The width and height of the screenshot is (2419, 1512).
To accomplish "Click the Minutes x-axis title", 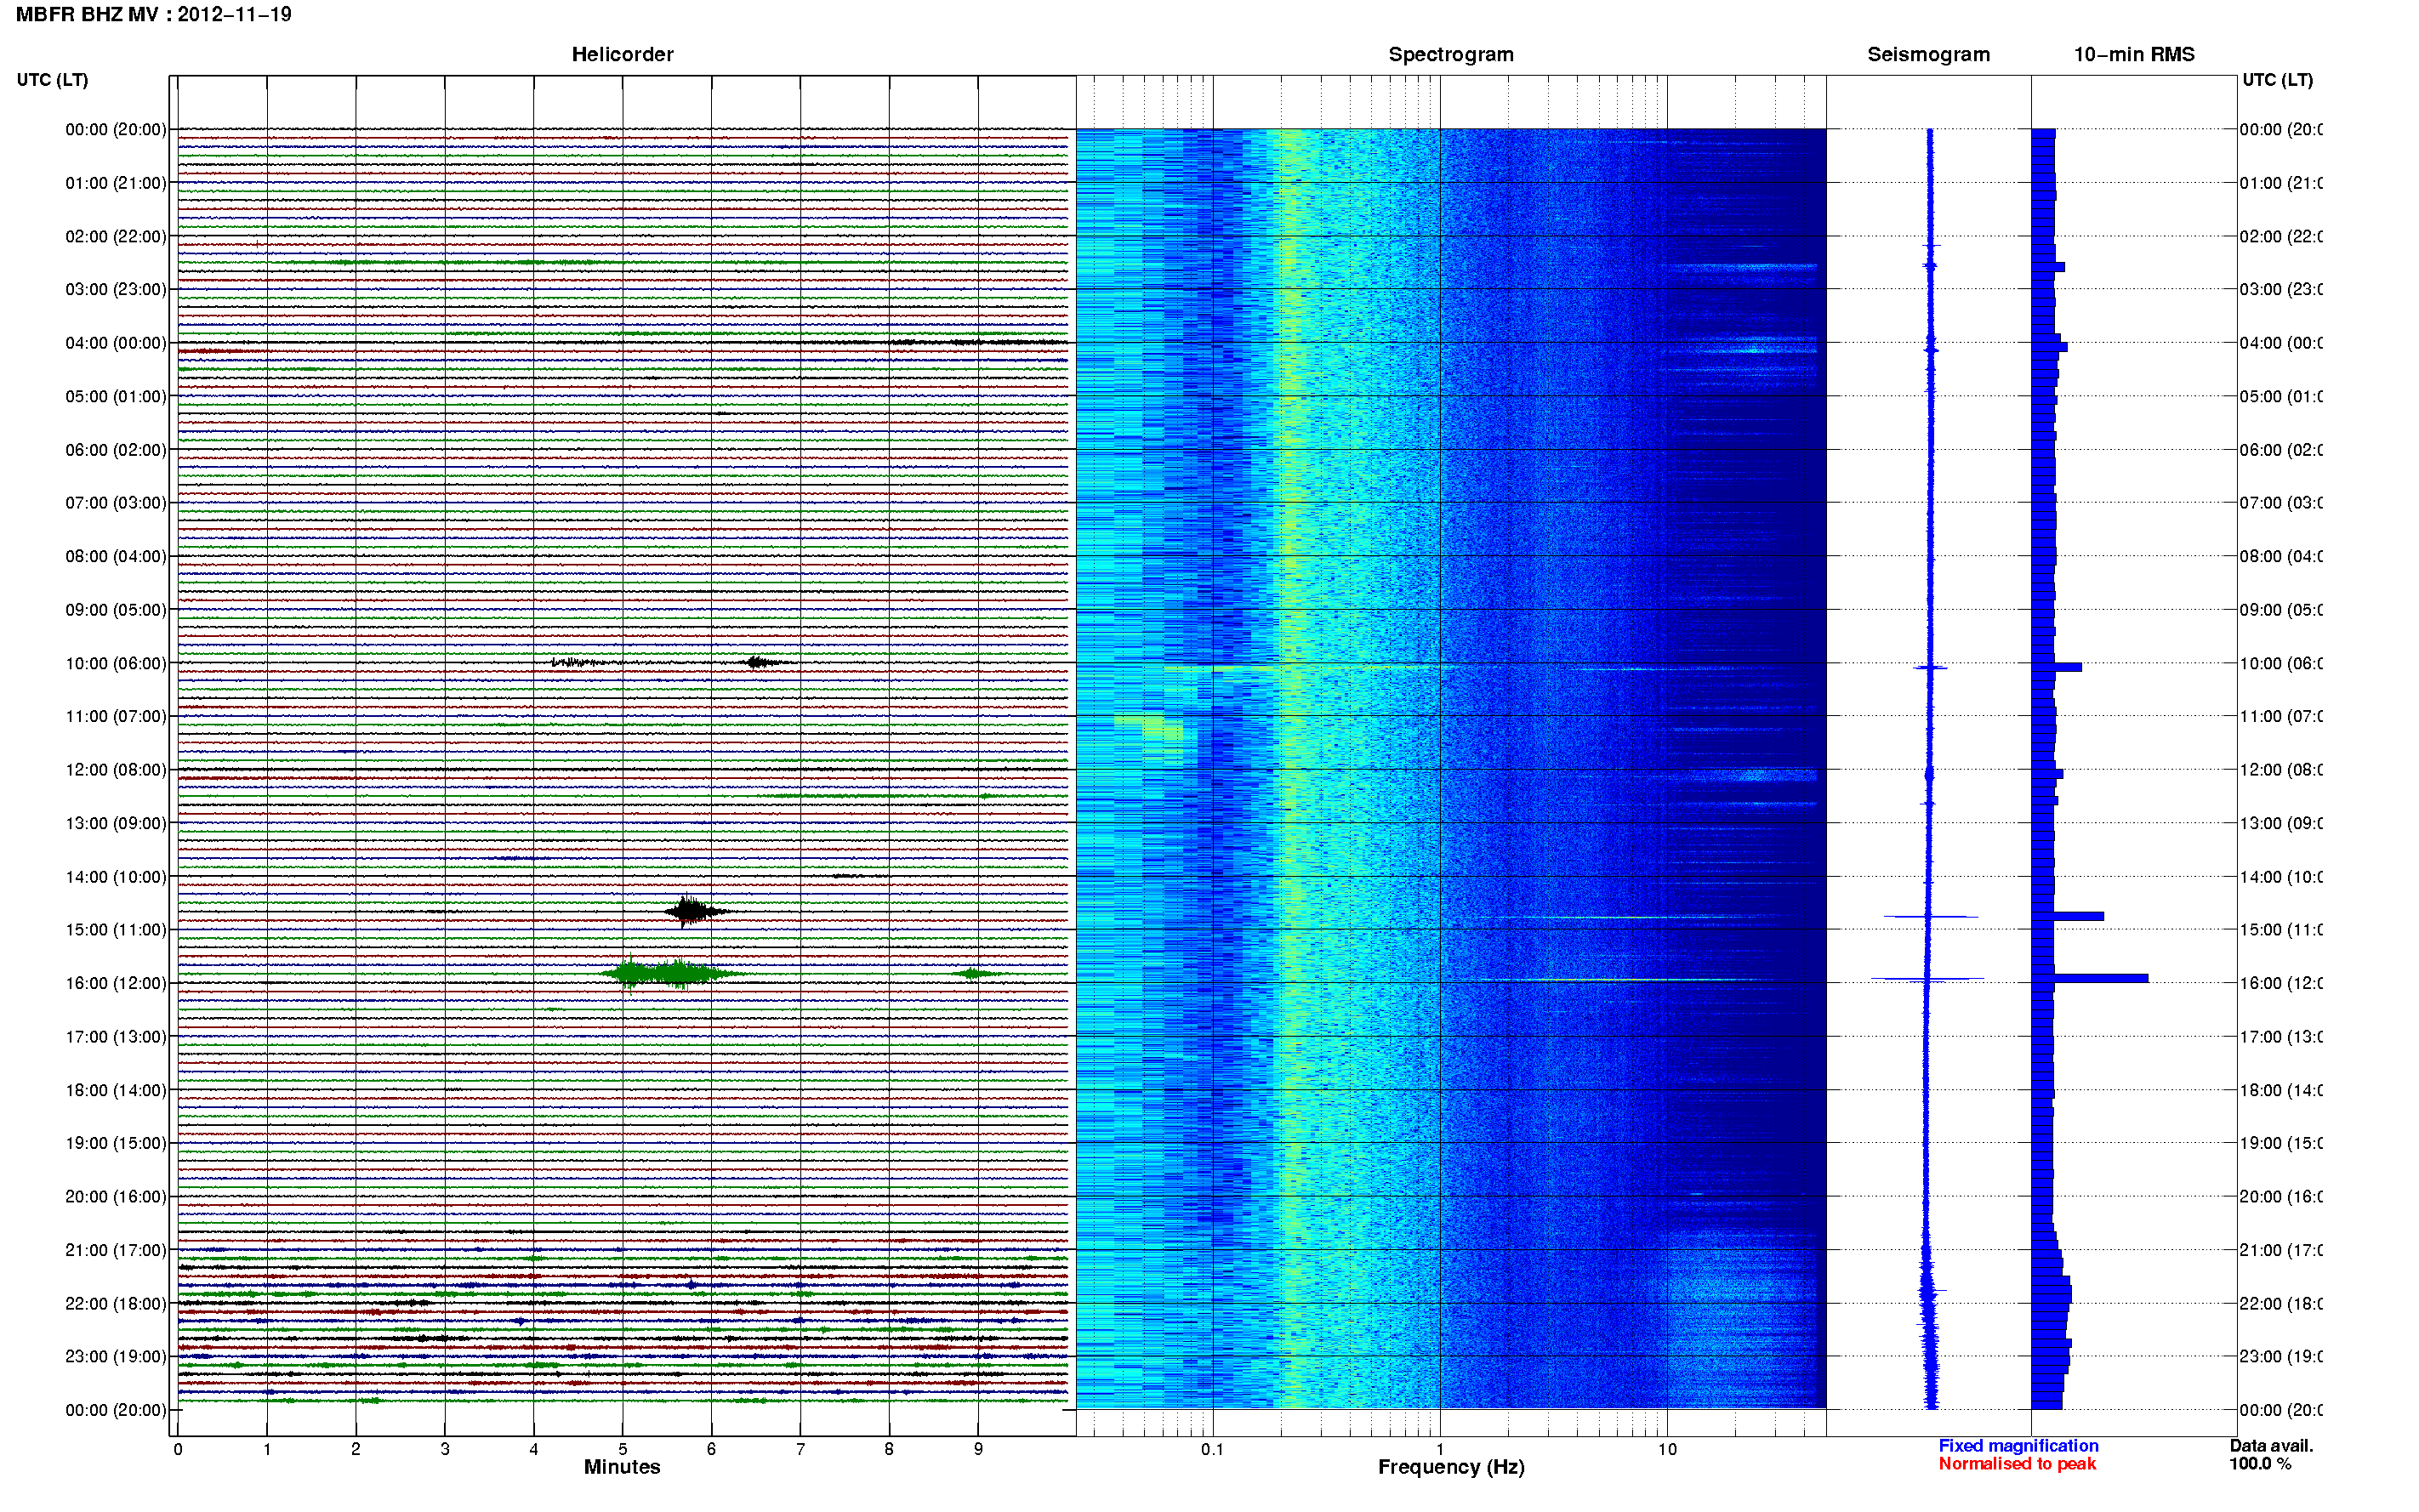I will [622, 1468].
